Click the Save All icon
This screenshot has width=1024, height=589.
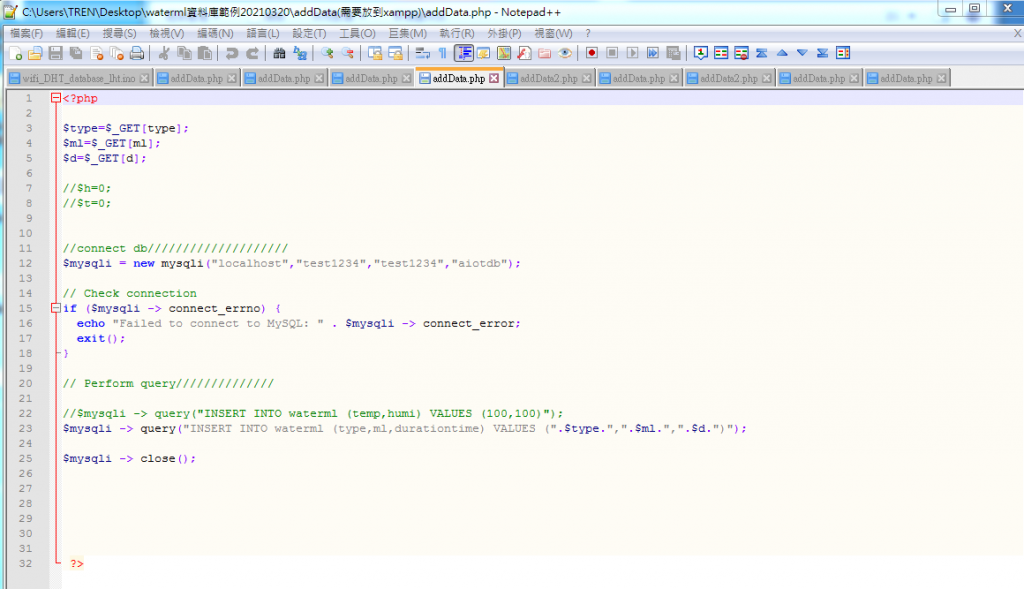click(x=76, y=54)
